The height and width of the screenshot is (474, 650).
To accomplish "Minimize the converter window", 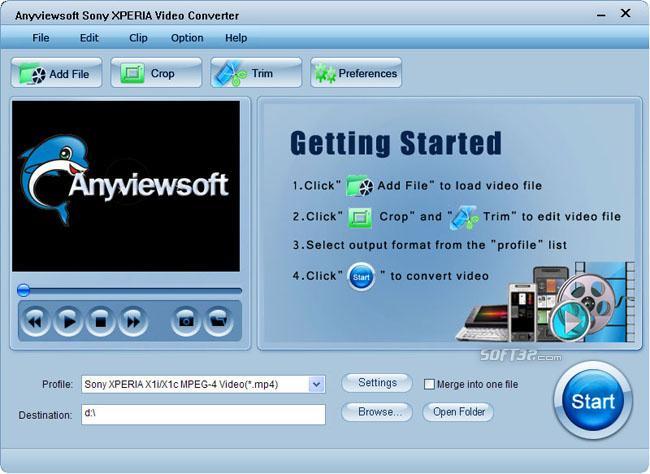I will (601, 15).
